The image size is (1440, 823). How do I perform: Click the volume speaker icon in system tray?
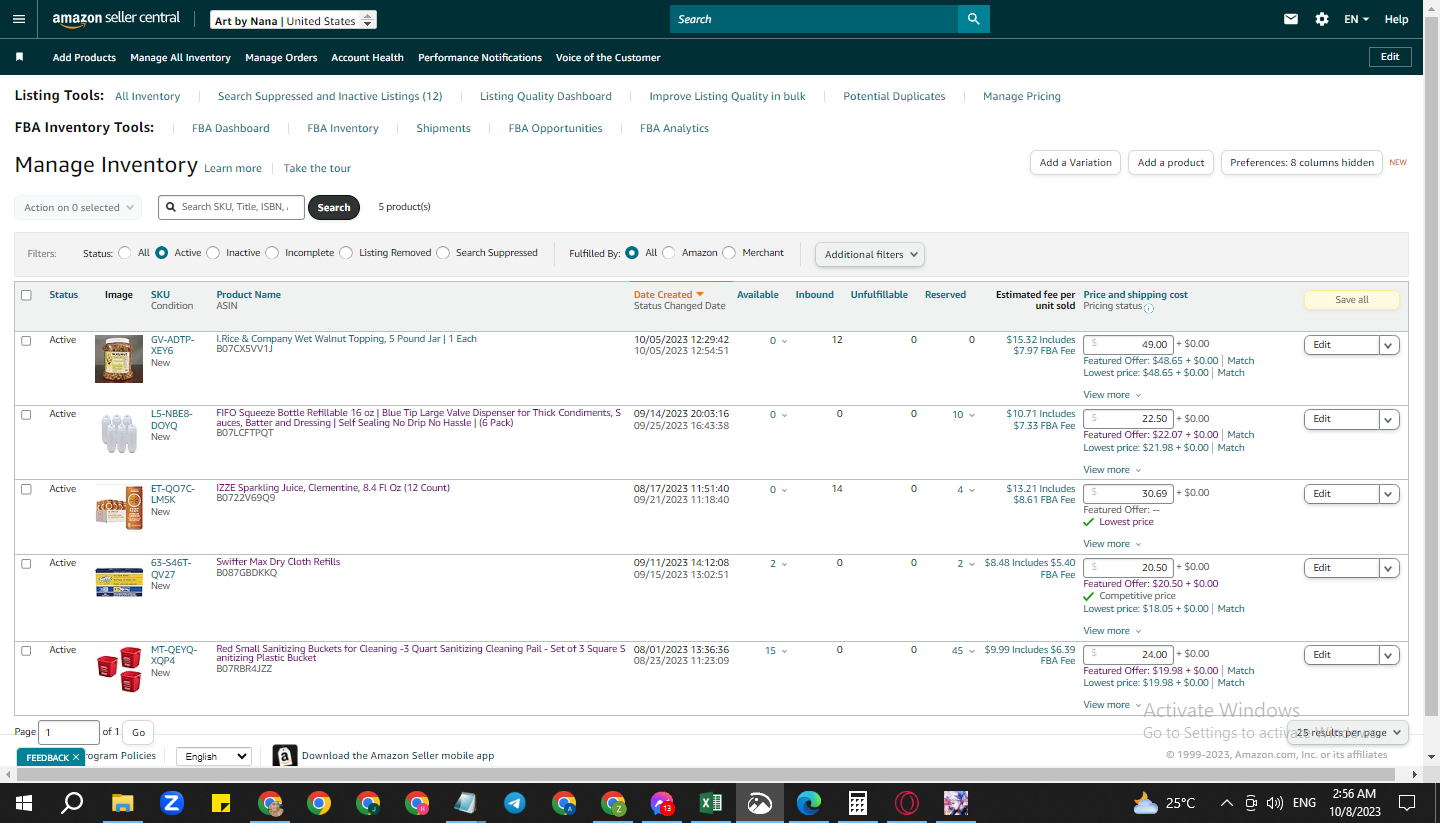[x=1274, y=803]
